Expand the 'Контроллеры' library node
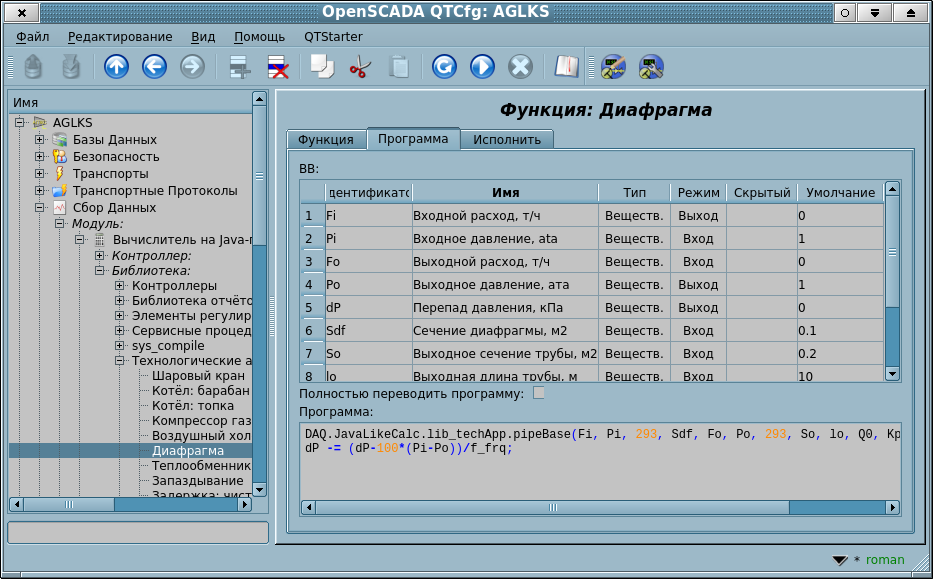Screen dimensions: 933x579 (x=120, y=287)
